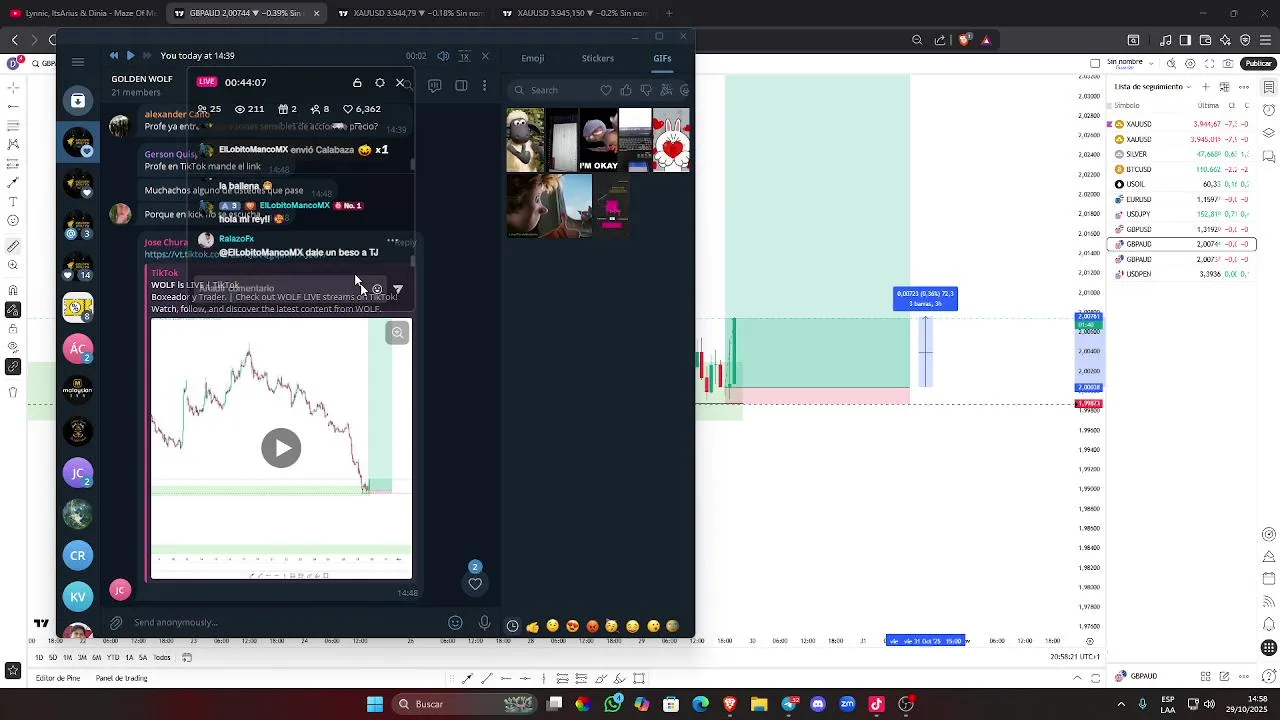Open Telegram chat three-dot menu
This screenshot has width=1280, height=720.
click(485, 86)
